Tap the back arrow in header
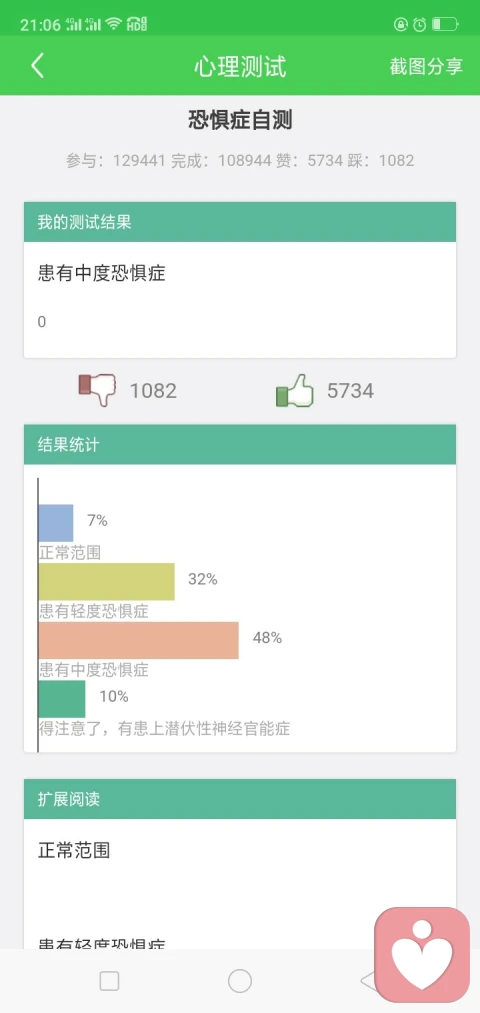Screen dimensions: 480x1013 pos(37,67)
